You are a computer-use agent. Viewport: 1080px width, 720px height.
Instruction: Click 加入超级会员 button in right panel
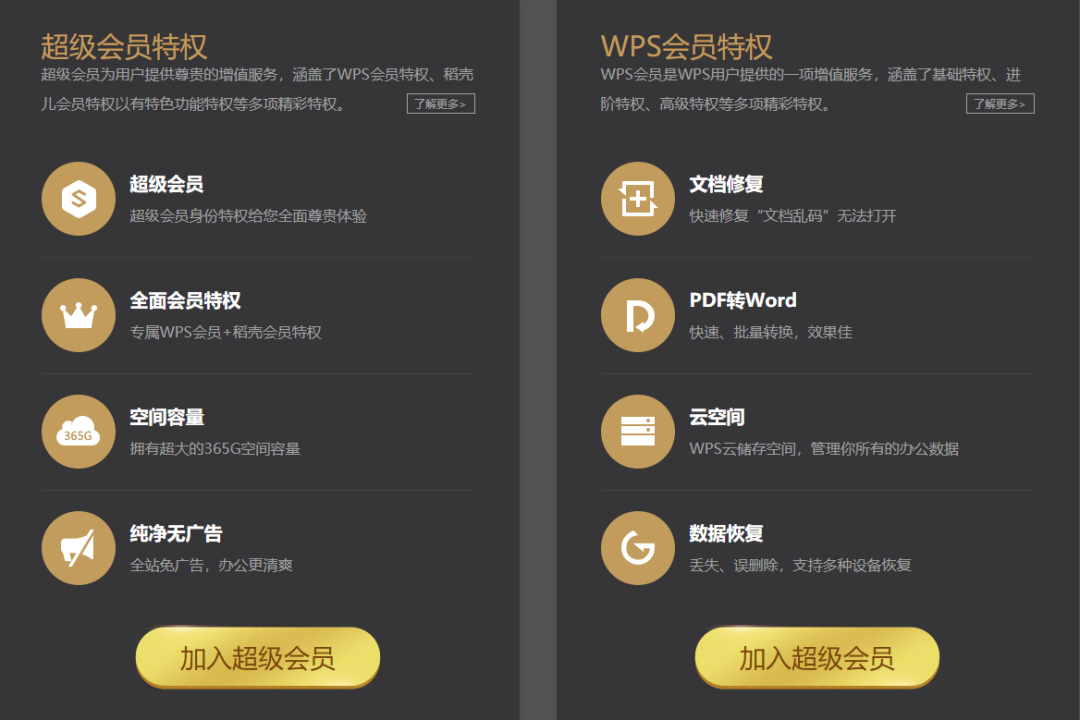coord(817,658)
